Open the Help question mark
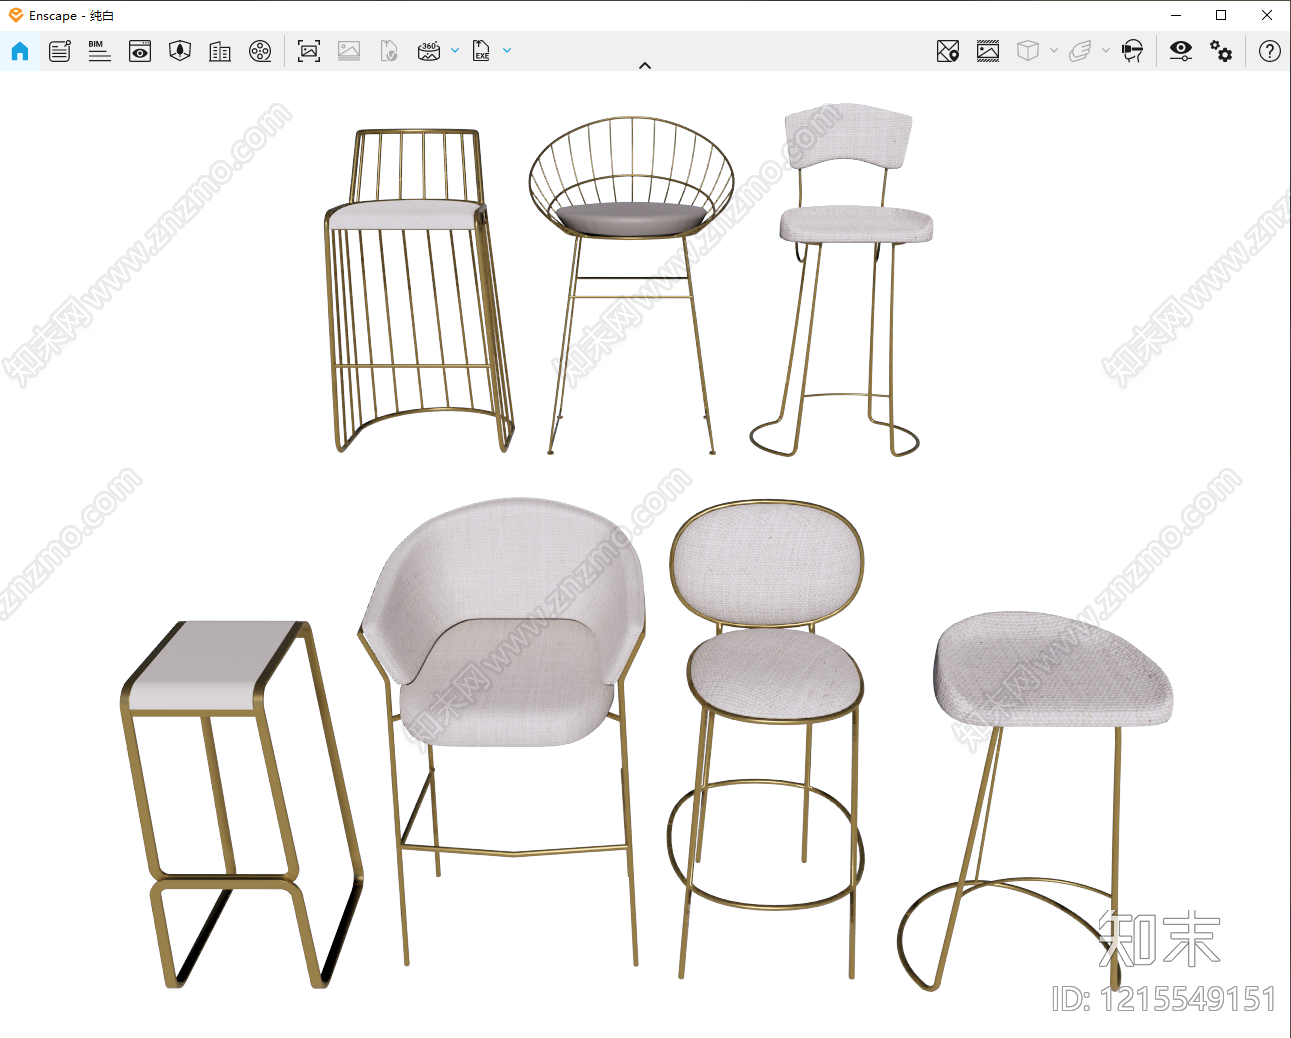The image size is (1291, 1038). (1270, 51)
